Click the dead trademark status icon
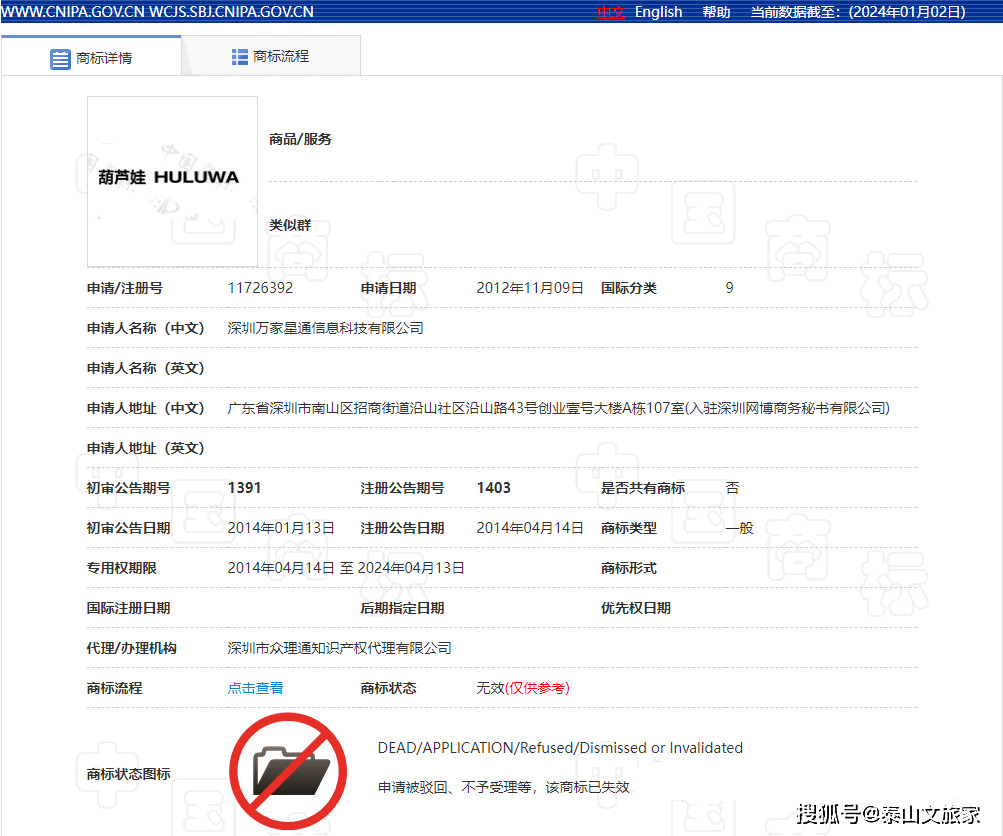Viewport: 1003px width, 836px height. (288, 771)
